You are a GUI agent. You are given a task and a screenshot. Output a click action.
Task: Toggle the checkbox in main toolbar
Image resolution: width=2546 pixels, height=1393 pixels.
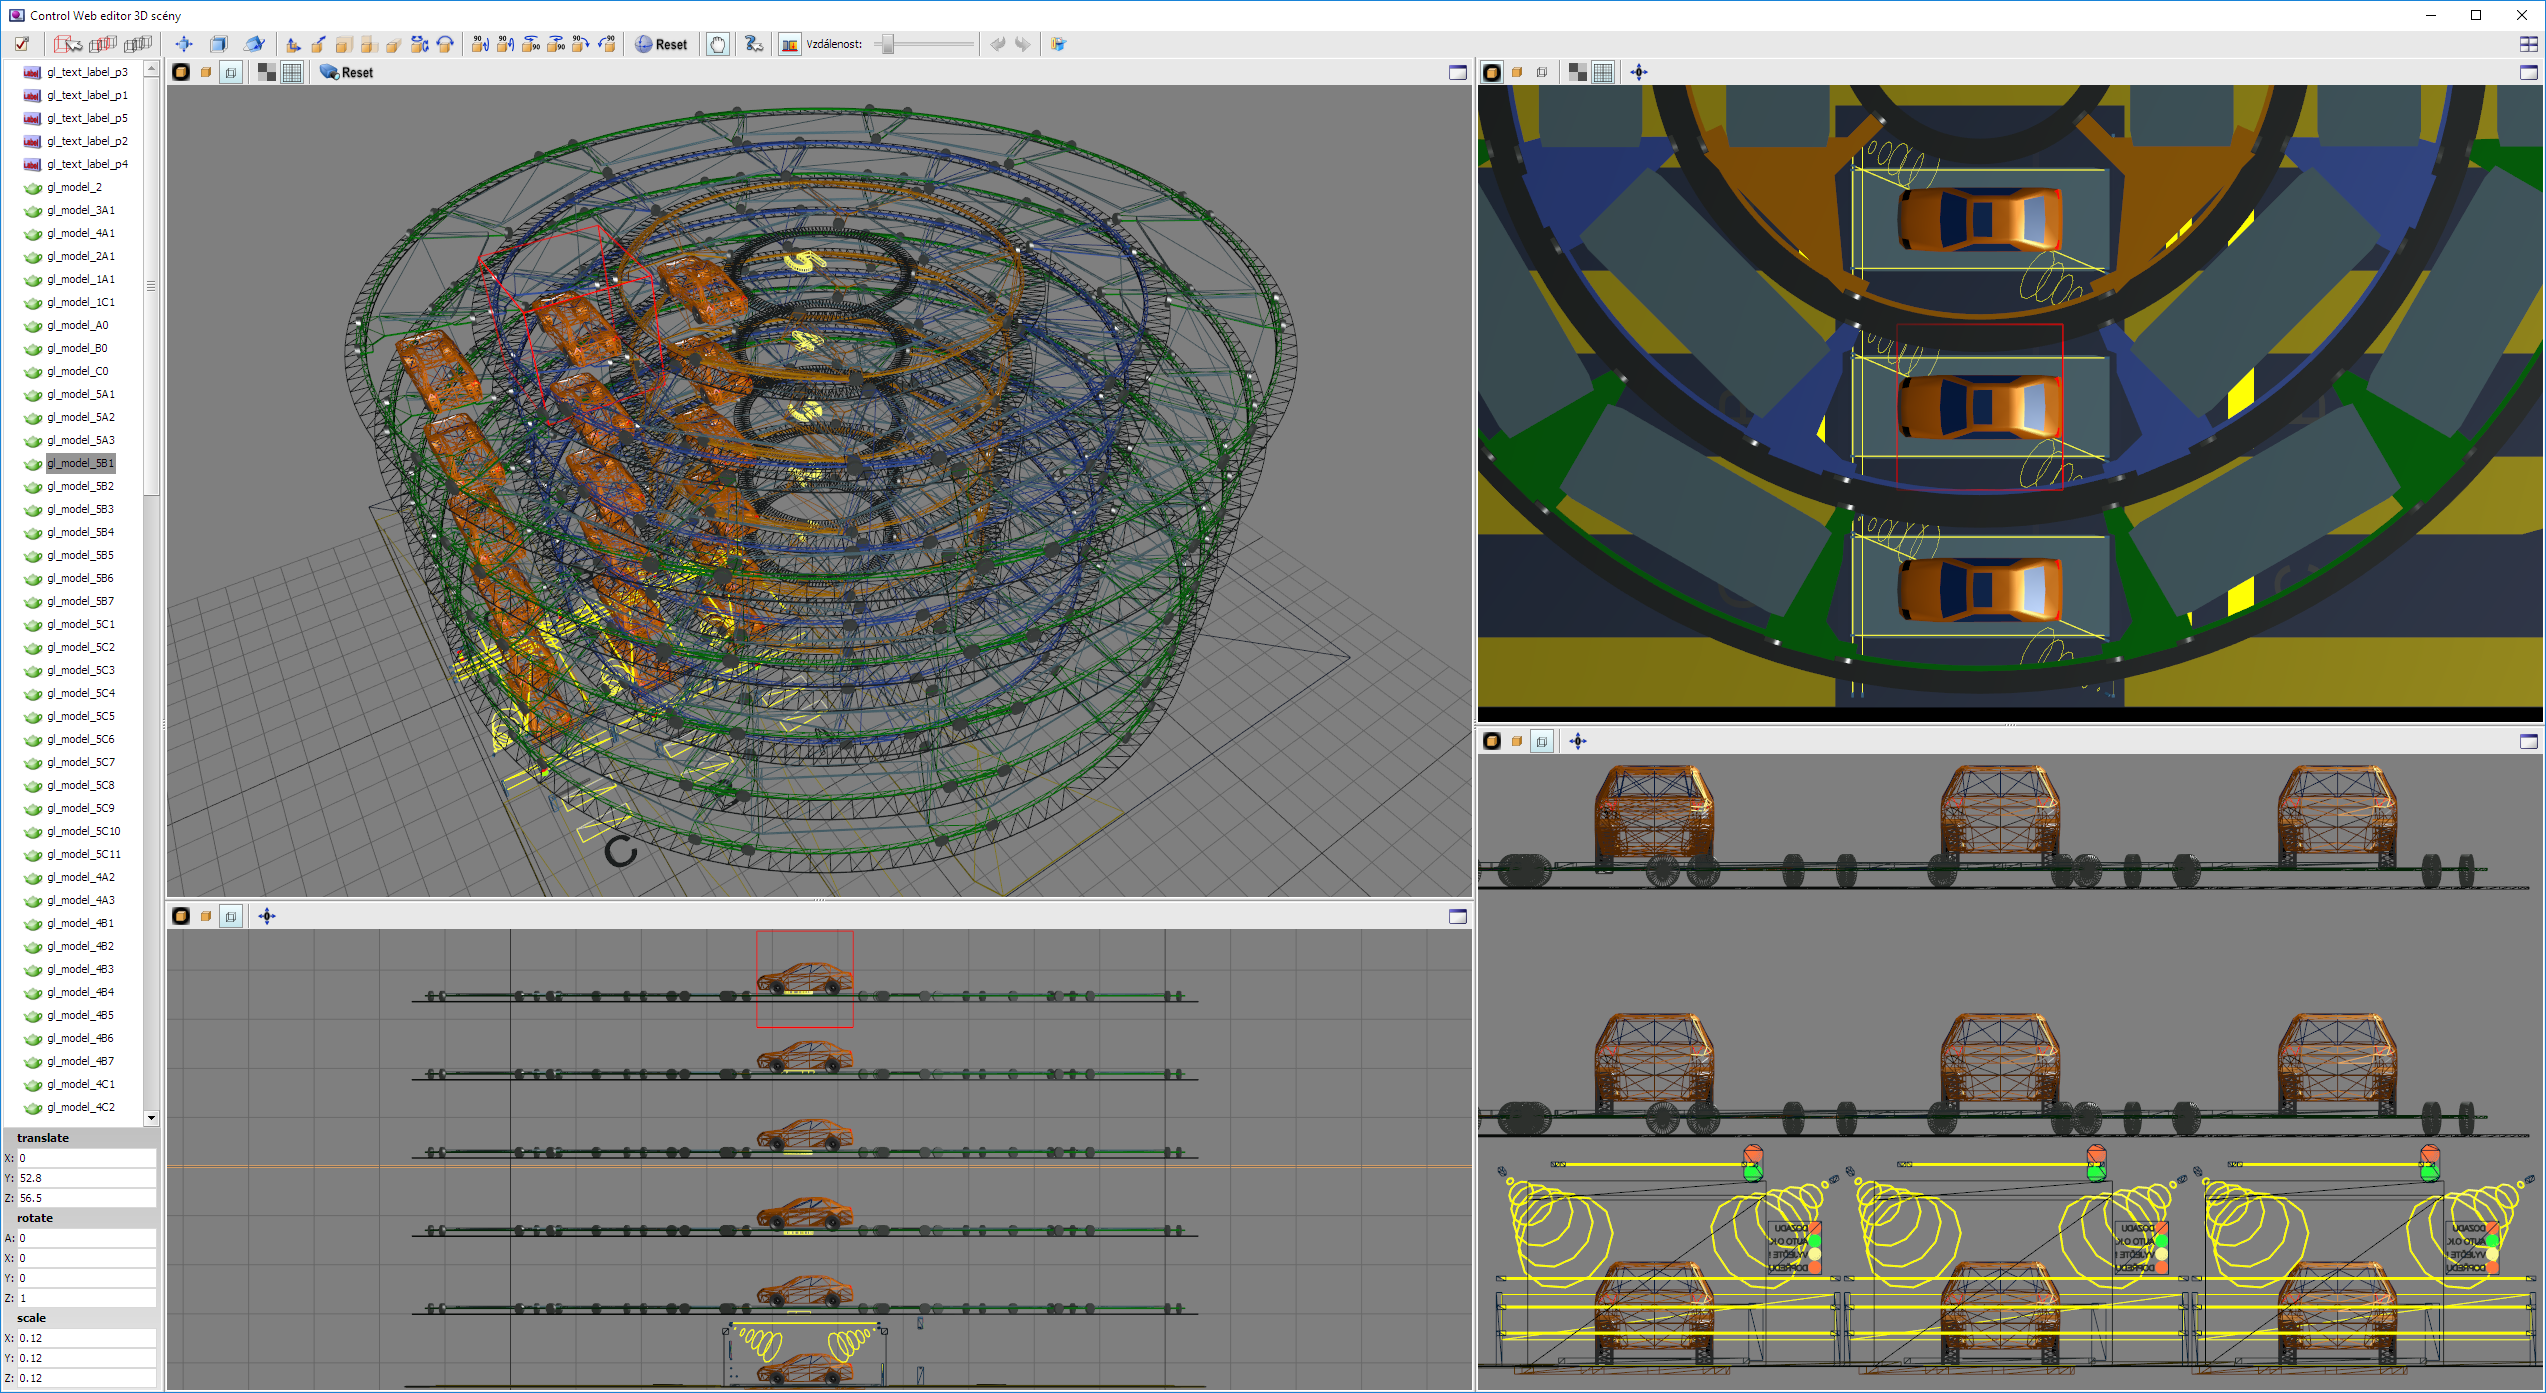[x=22, y=44]
